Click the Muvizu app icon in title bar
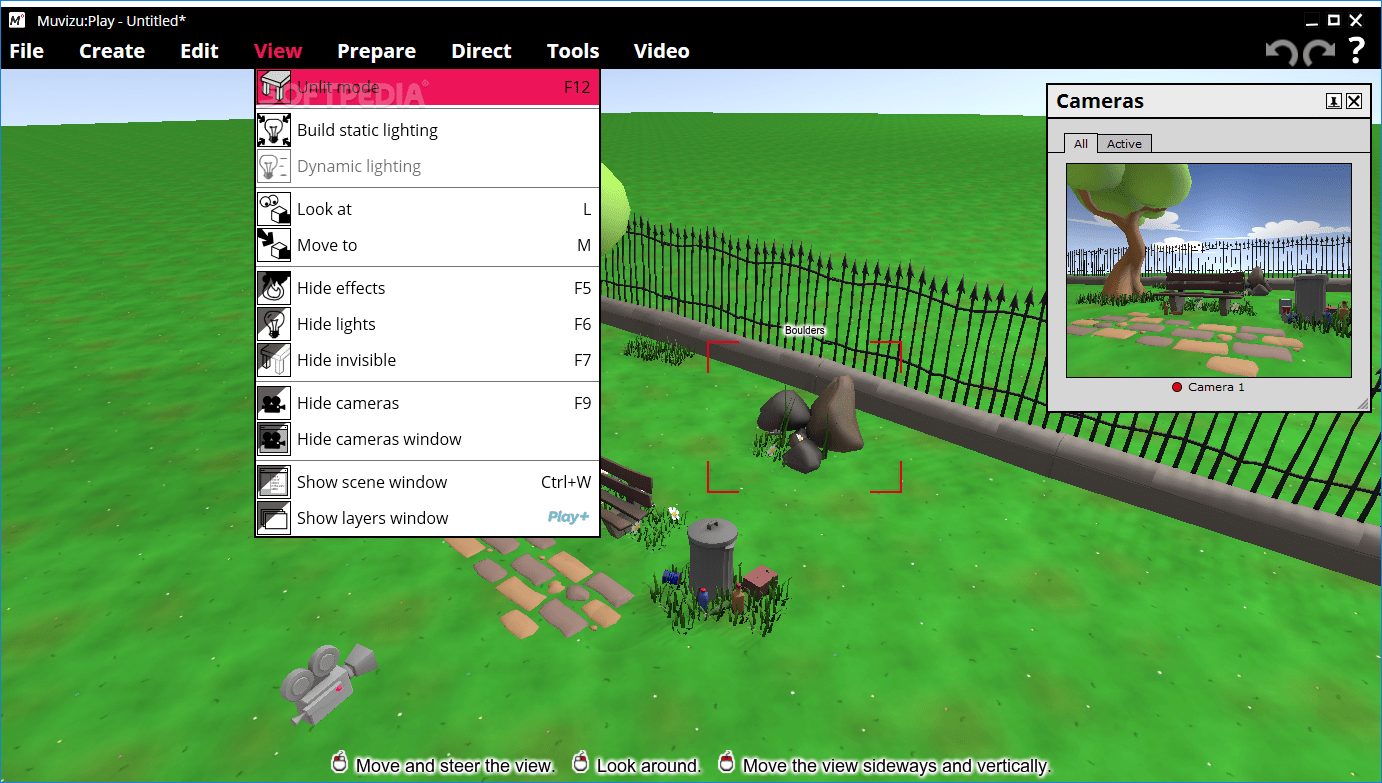The image size is (1382, 783). 17,20
